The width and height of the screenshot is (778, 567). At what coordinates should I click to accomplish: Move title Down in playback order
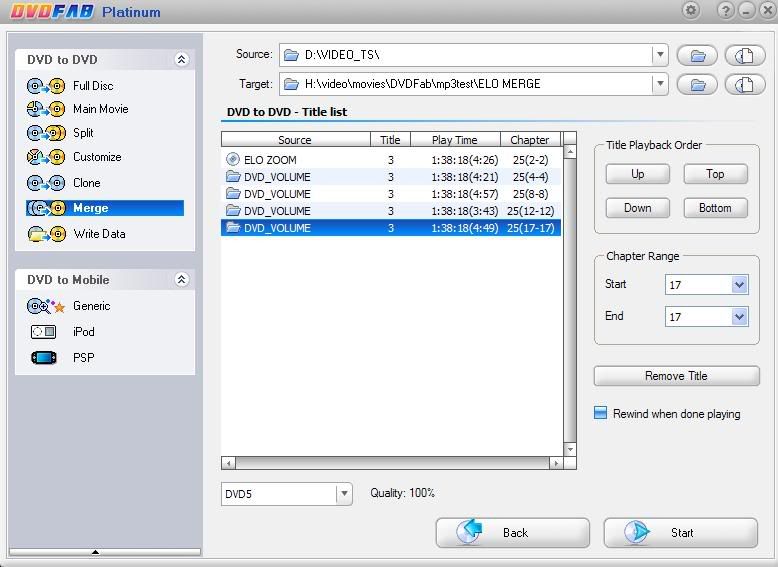click(638, 208)
